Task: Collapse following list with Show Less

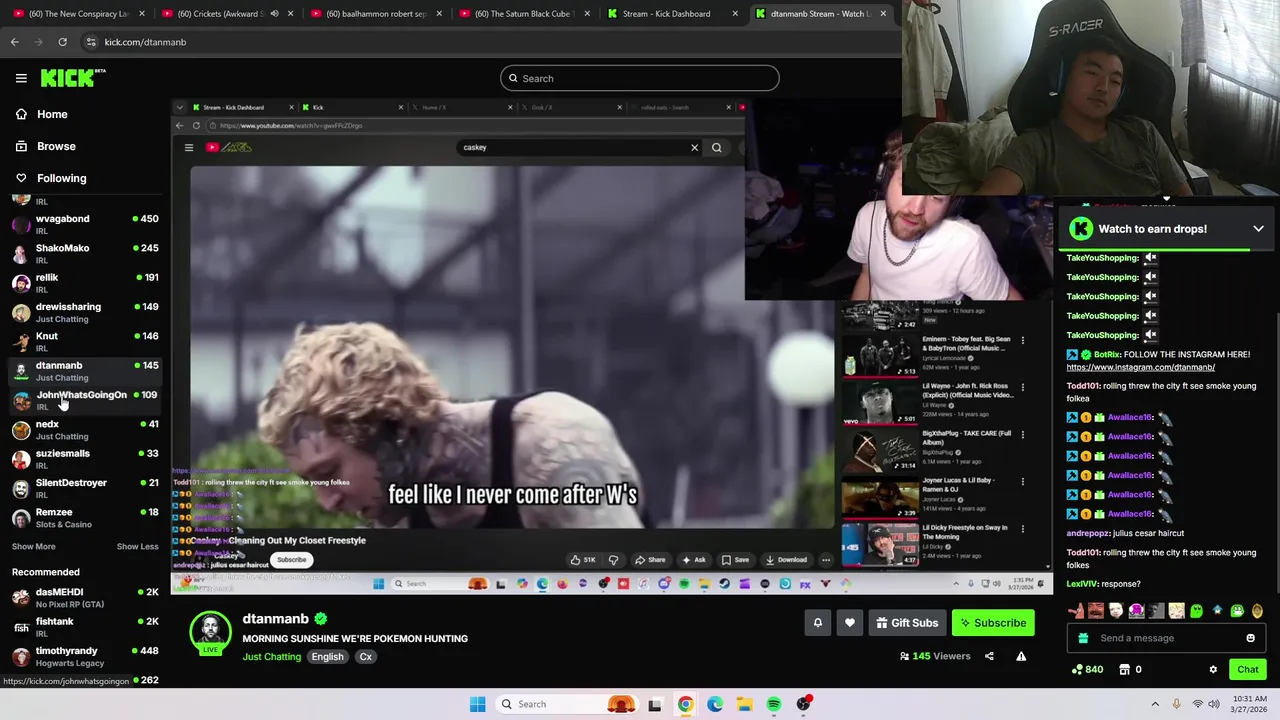Action: 137,547
